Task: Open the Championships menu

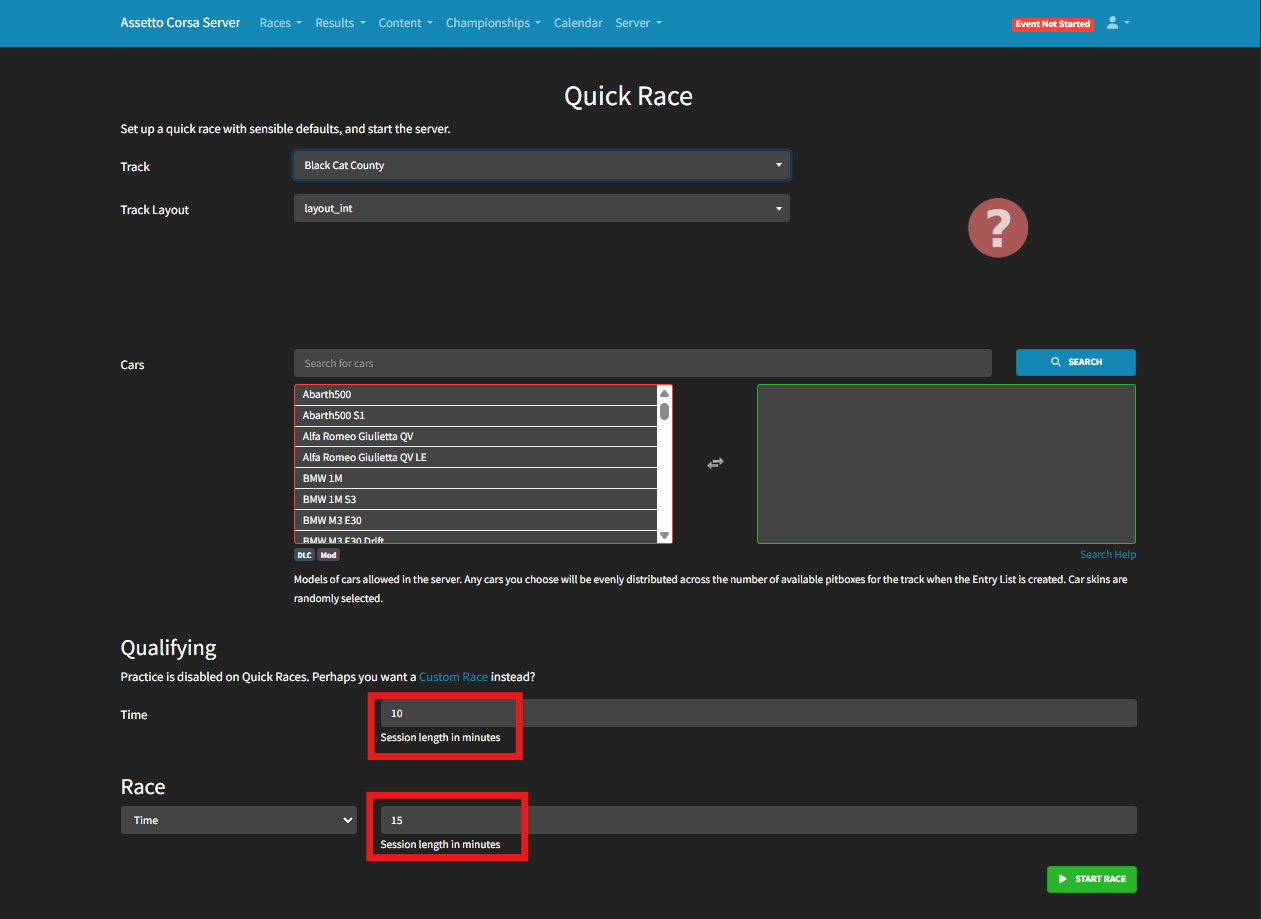Action: pyautogui.click(x=493, y=23)
